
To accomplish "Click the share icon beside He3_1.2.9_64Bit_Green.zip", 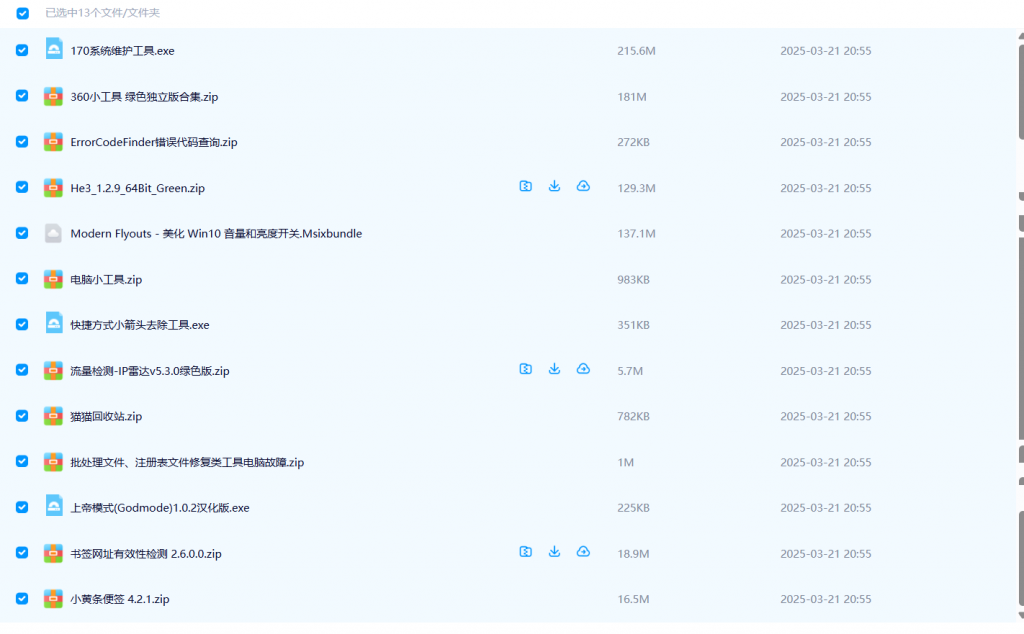I will pos(525,187).
